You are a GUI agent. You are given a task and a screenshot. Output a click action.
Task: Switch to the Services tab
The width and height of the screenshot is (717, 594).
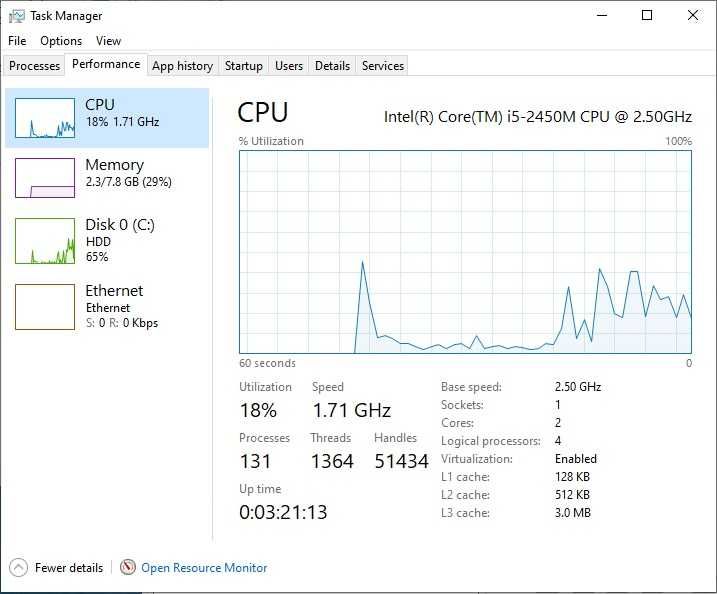click(x=383, y=66)
